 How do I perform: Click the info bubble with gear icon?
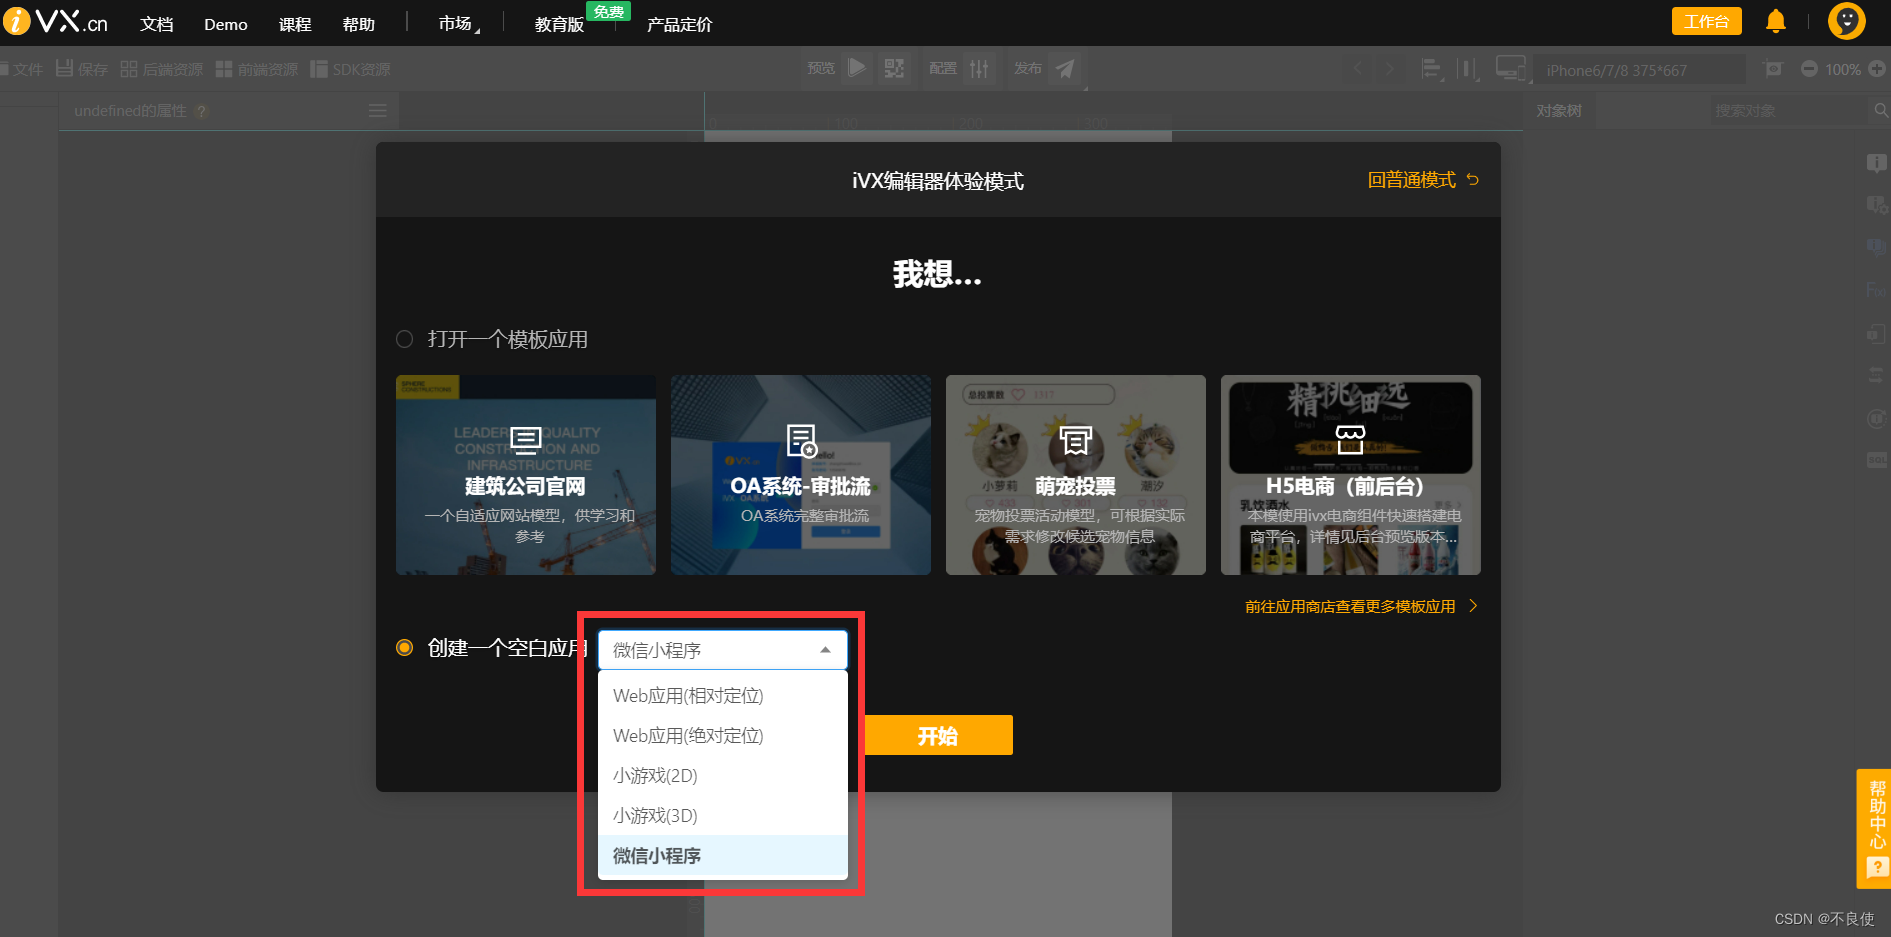click(x=1876, y=205)
